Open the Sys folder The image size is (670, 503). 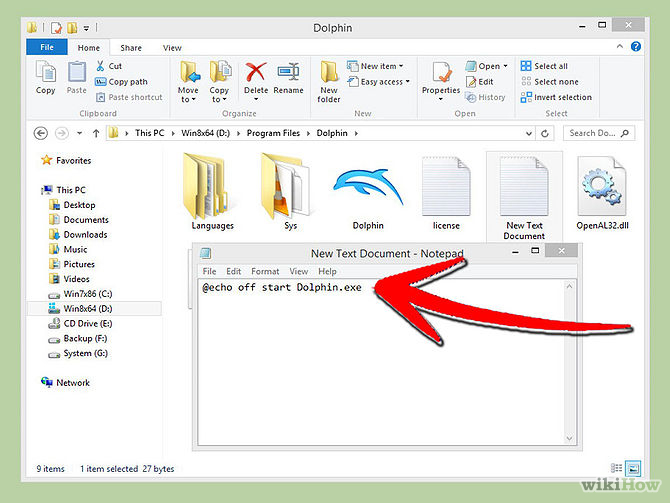click(x=290, y=192)
